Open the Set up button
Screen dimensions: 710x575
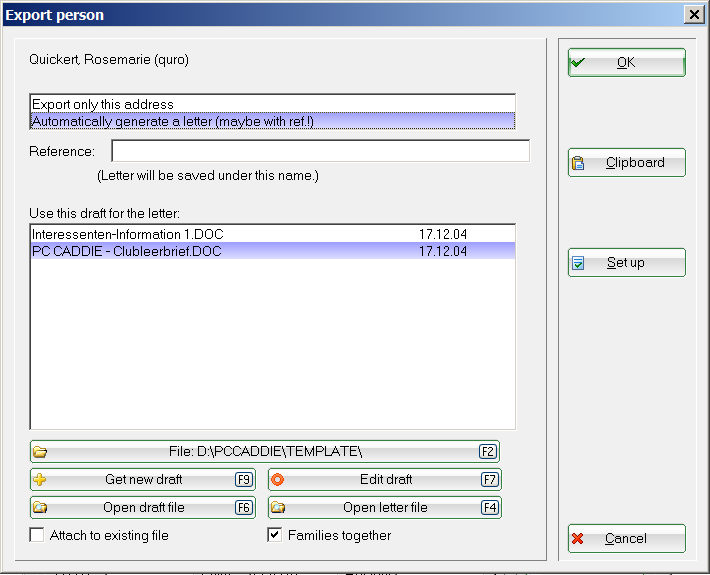(627, 263)
